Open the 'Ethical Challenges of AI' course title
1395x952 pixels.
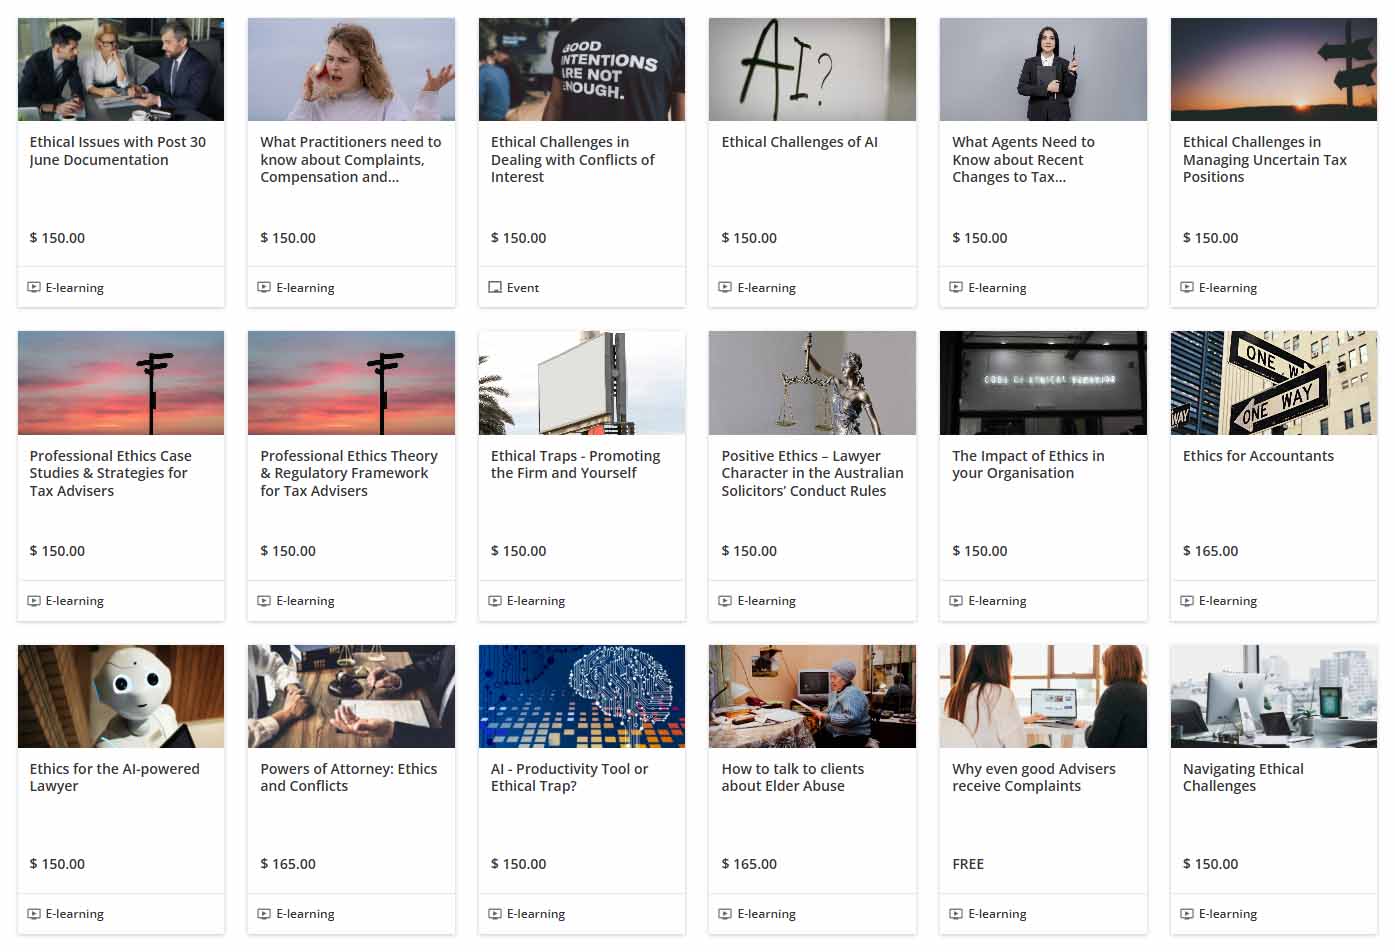pyautogui.click(x=799, y=142)
